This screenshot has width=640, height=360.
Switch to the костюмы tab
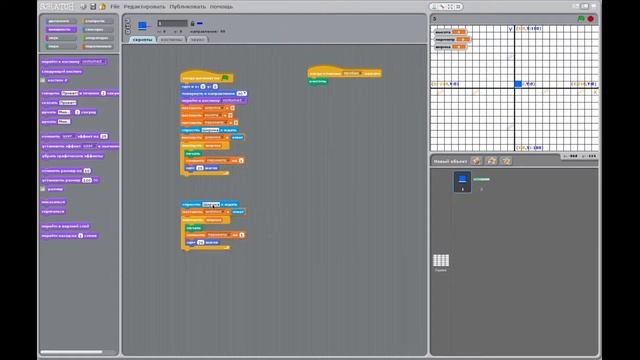coord(171,40)
